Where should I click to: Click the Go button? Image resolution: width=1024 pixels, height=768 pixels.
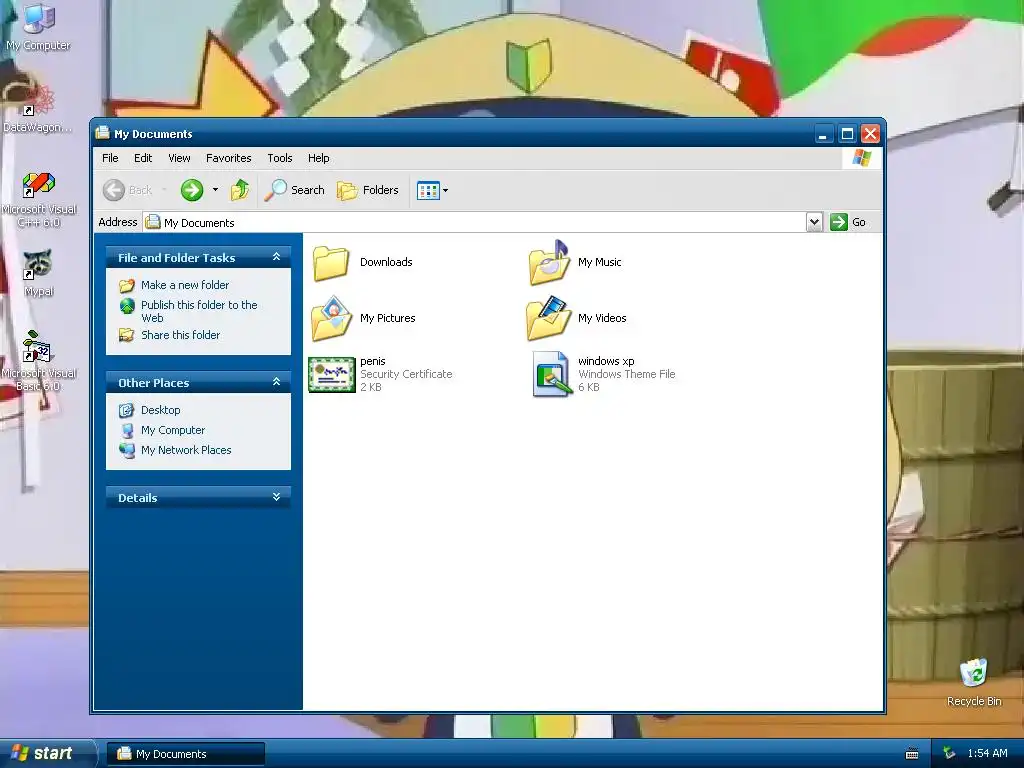point(848,222)
